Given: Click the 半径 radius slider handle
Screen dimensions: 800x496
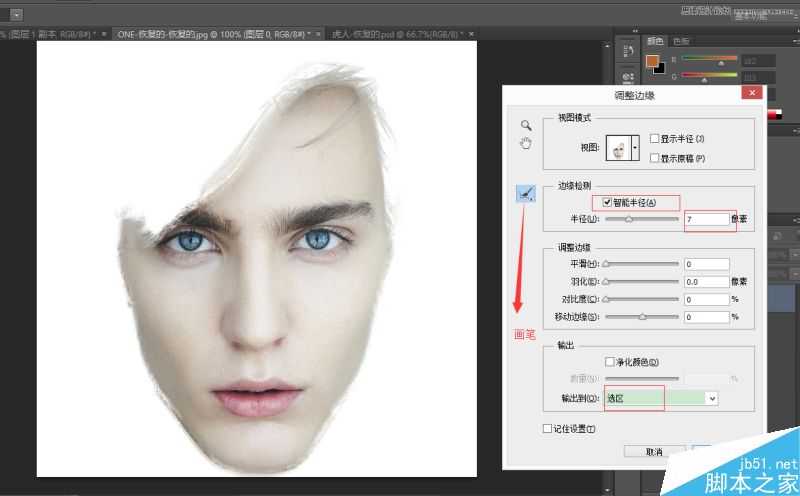Looking at the screenshot, I should click(628, 218).
